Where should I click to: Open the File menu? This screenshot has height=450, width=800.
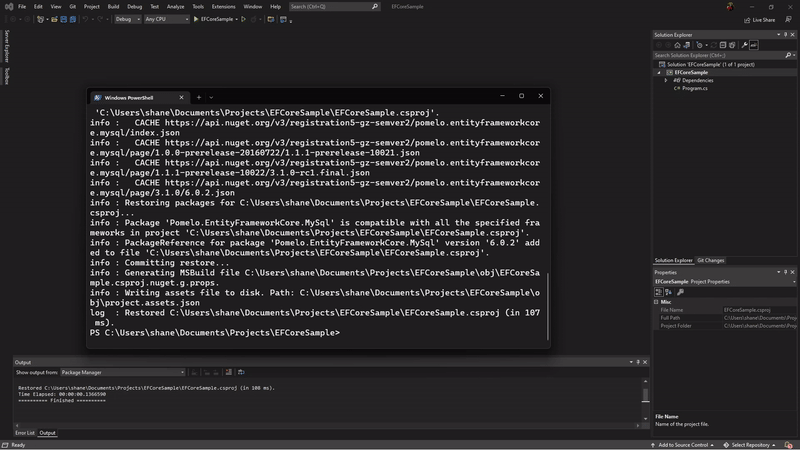click(x=22, y=7)
